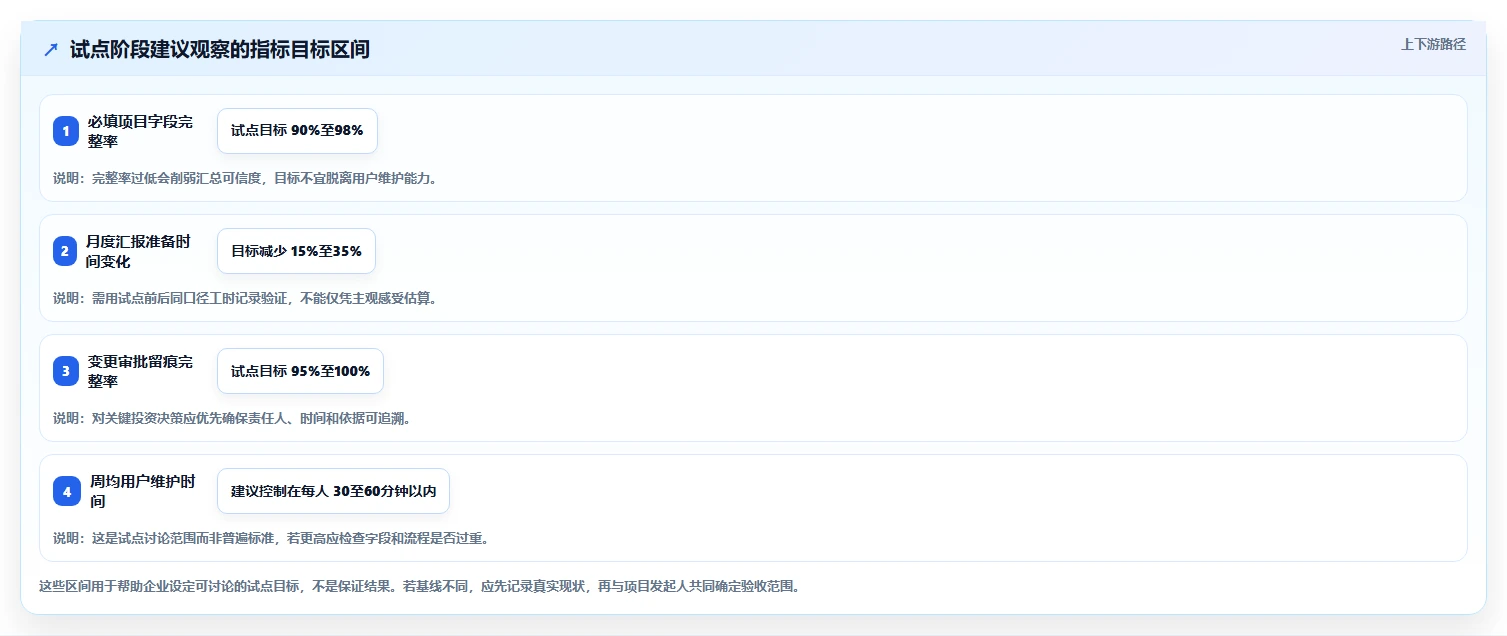Image resolution: width=1507 pixels, height=636 pixels.
Task: Click the 周均用户维护时间 metric title
Action: pos(143,491)
